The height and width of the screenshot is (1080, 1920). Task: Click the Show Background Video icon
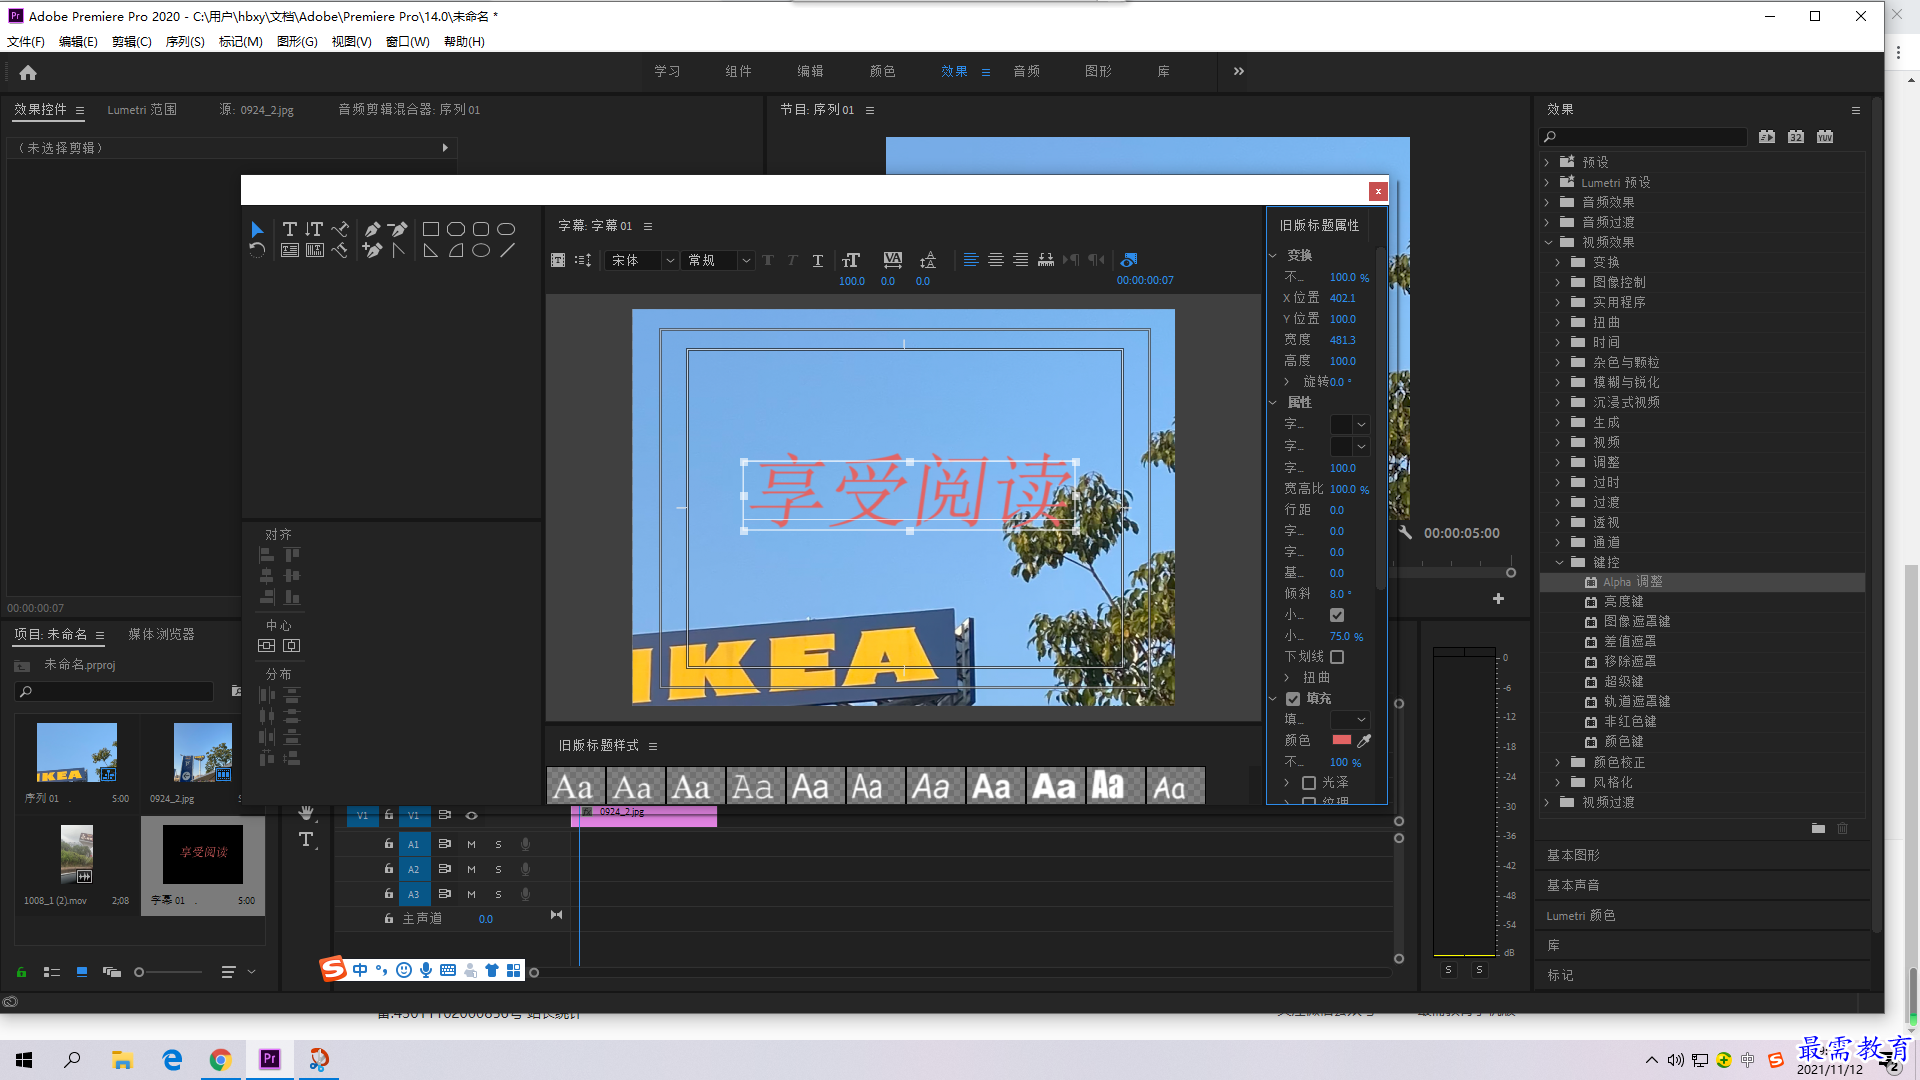pos(1129,260)
